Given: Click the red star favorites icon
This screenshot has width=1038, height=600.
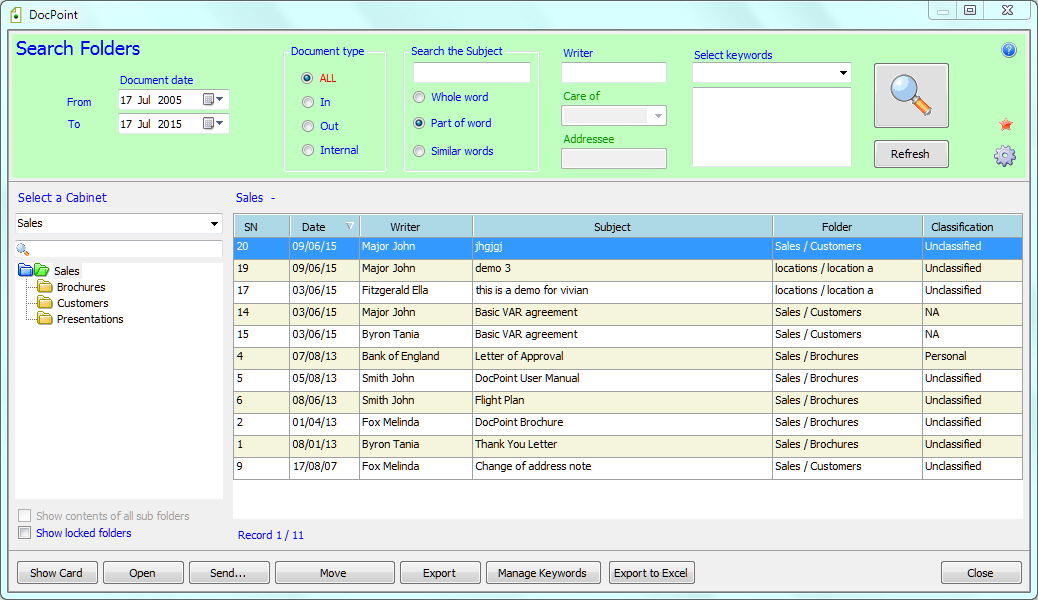Looking at the screenshot, I should [1006, 125].
